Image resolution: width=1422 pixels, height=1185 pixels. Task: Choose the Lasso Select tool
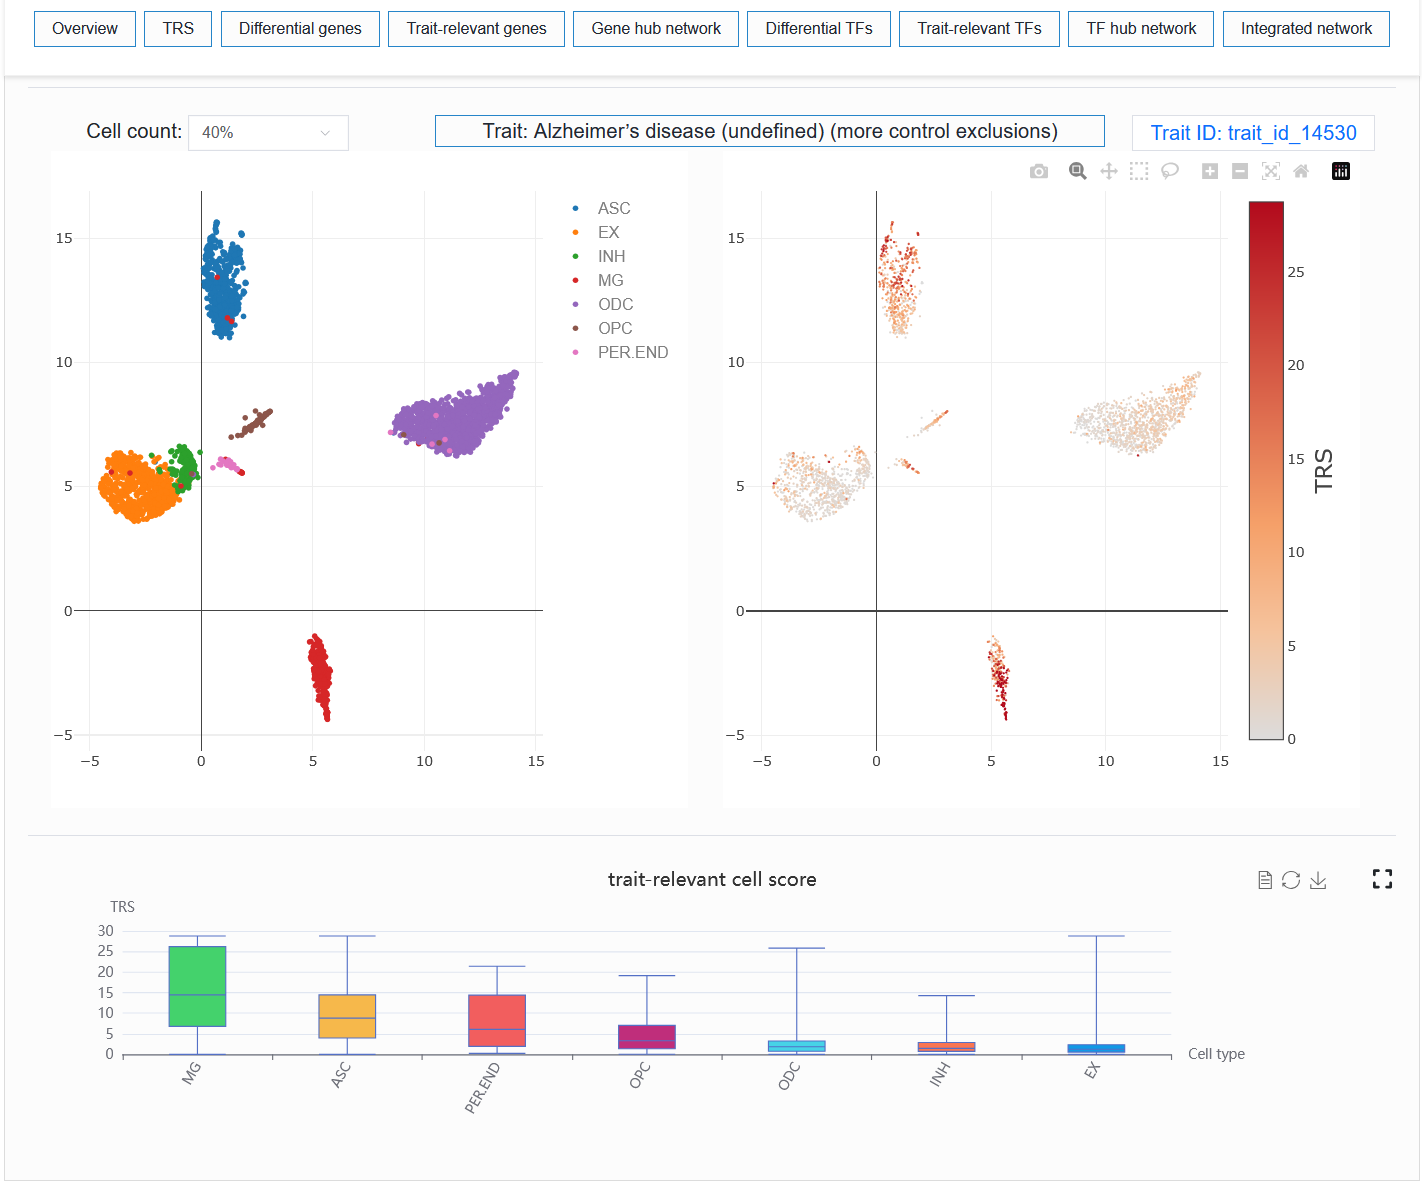pyautogui.click(x=1170, y=171)
